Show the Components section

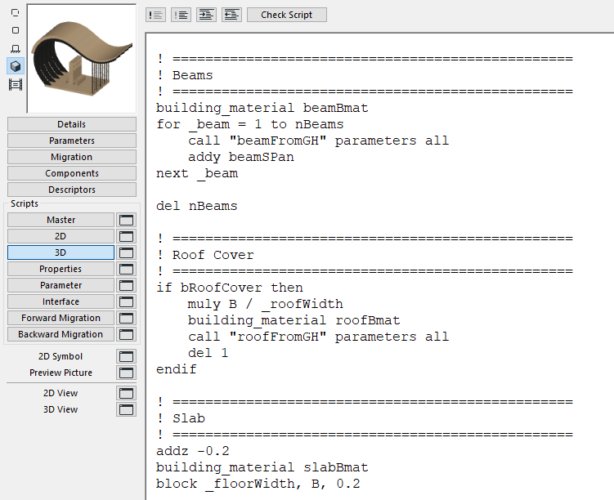click(x=71, y=173)
